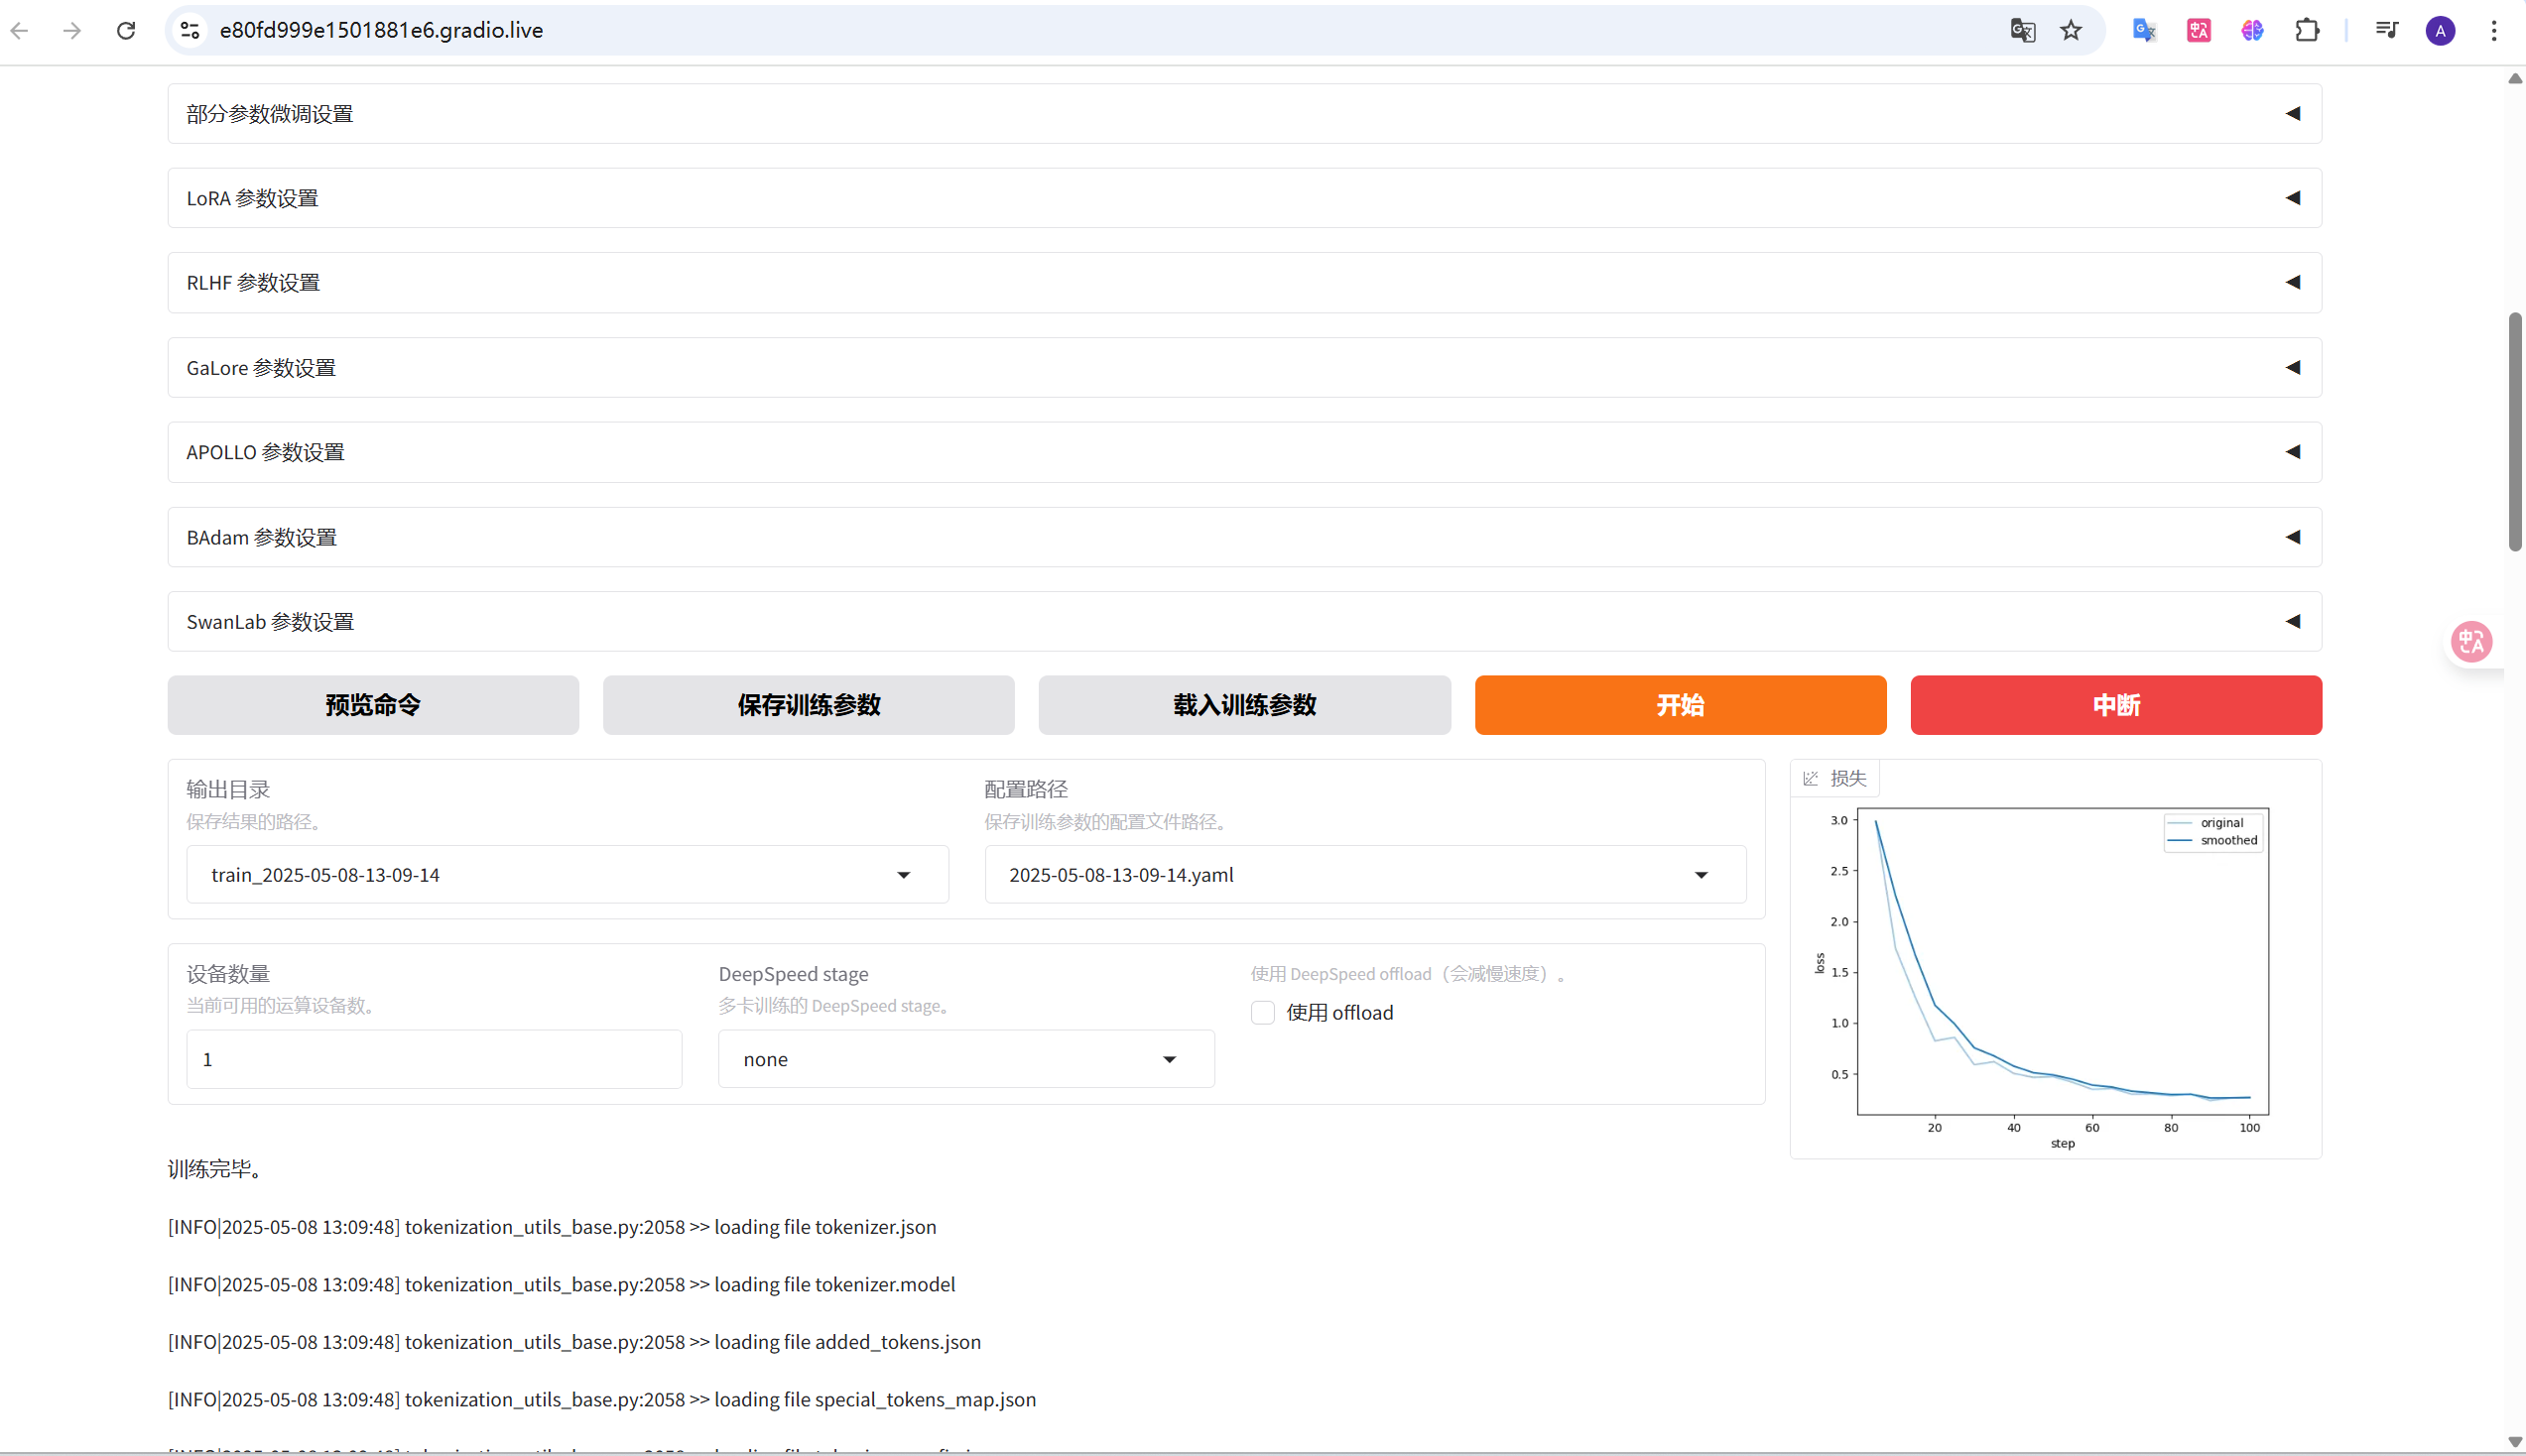
Task: Click the media control playlist icon
Action: [2387, 30]
